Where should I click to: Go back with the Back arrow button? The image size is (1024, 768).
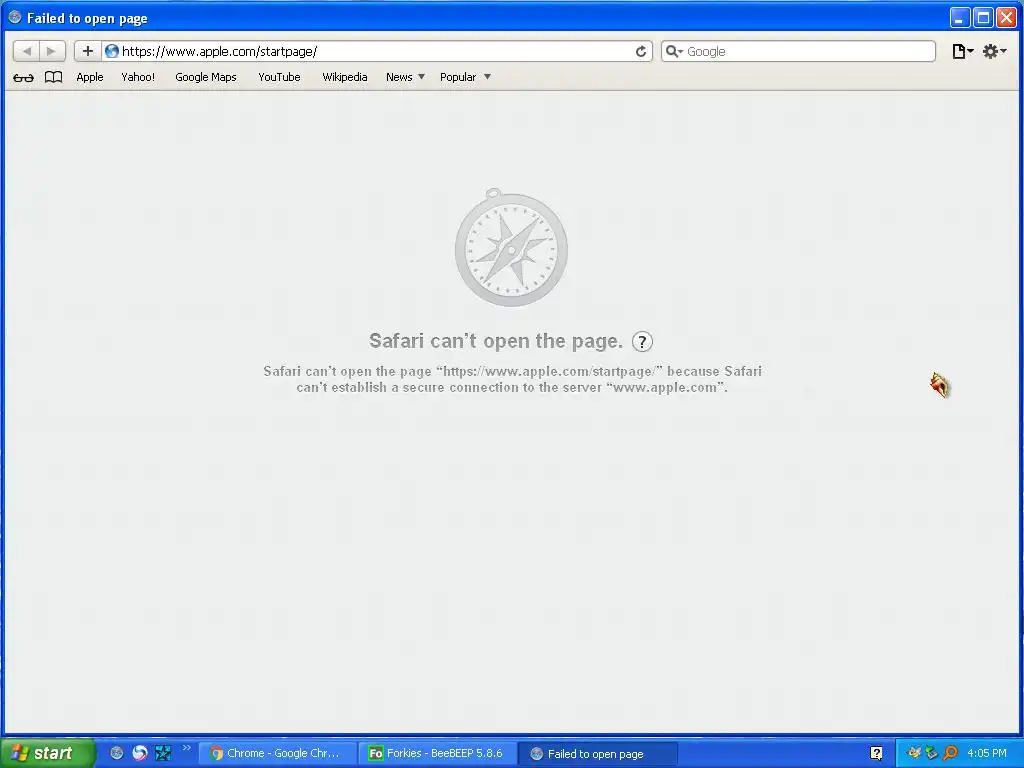tap(26, 51)
